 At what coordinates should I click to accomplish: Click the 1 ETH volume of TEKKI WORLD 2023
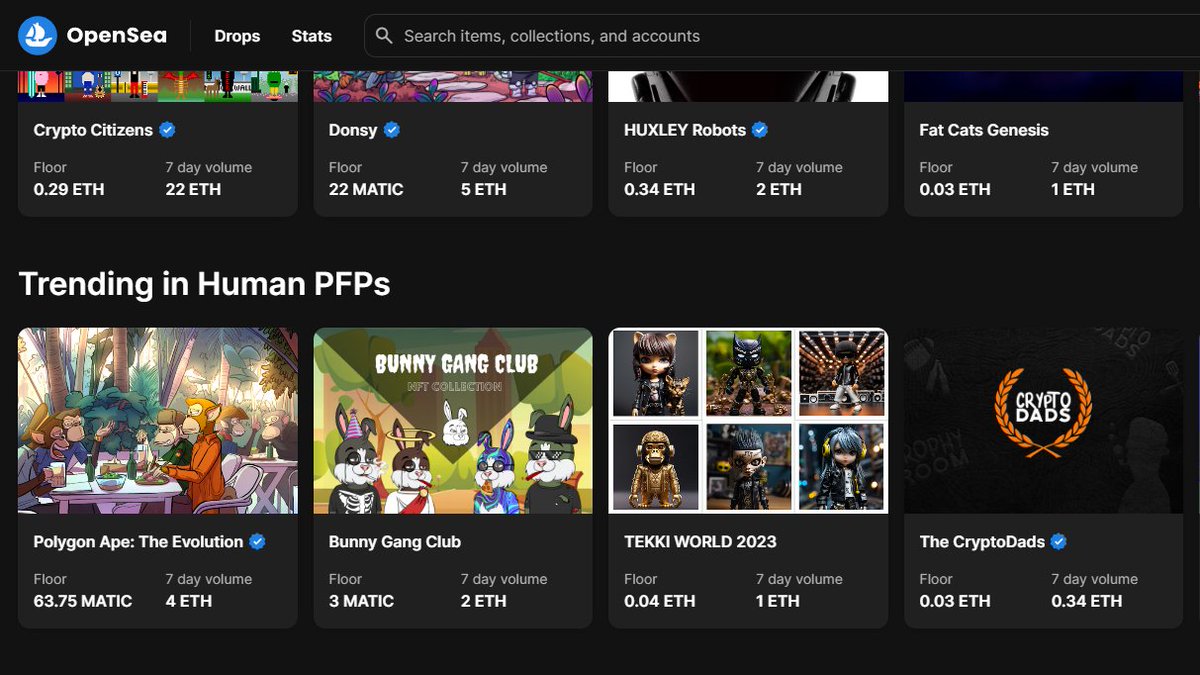[x=778, y=601]
